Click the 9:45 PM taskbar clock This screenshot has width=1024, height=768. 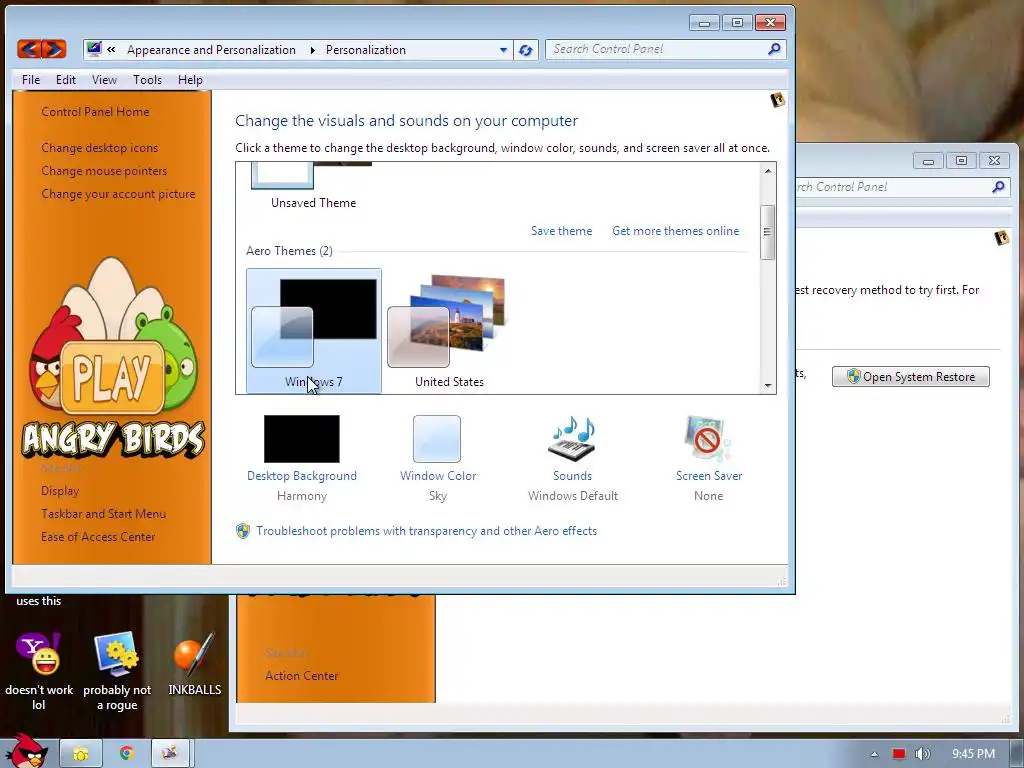[973, 754]
